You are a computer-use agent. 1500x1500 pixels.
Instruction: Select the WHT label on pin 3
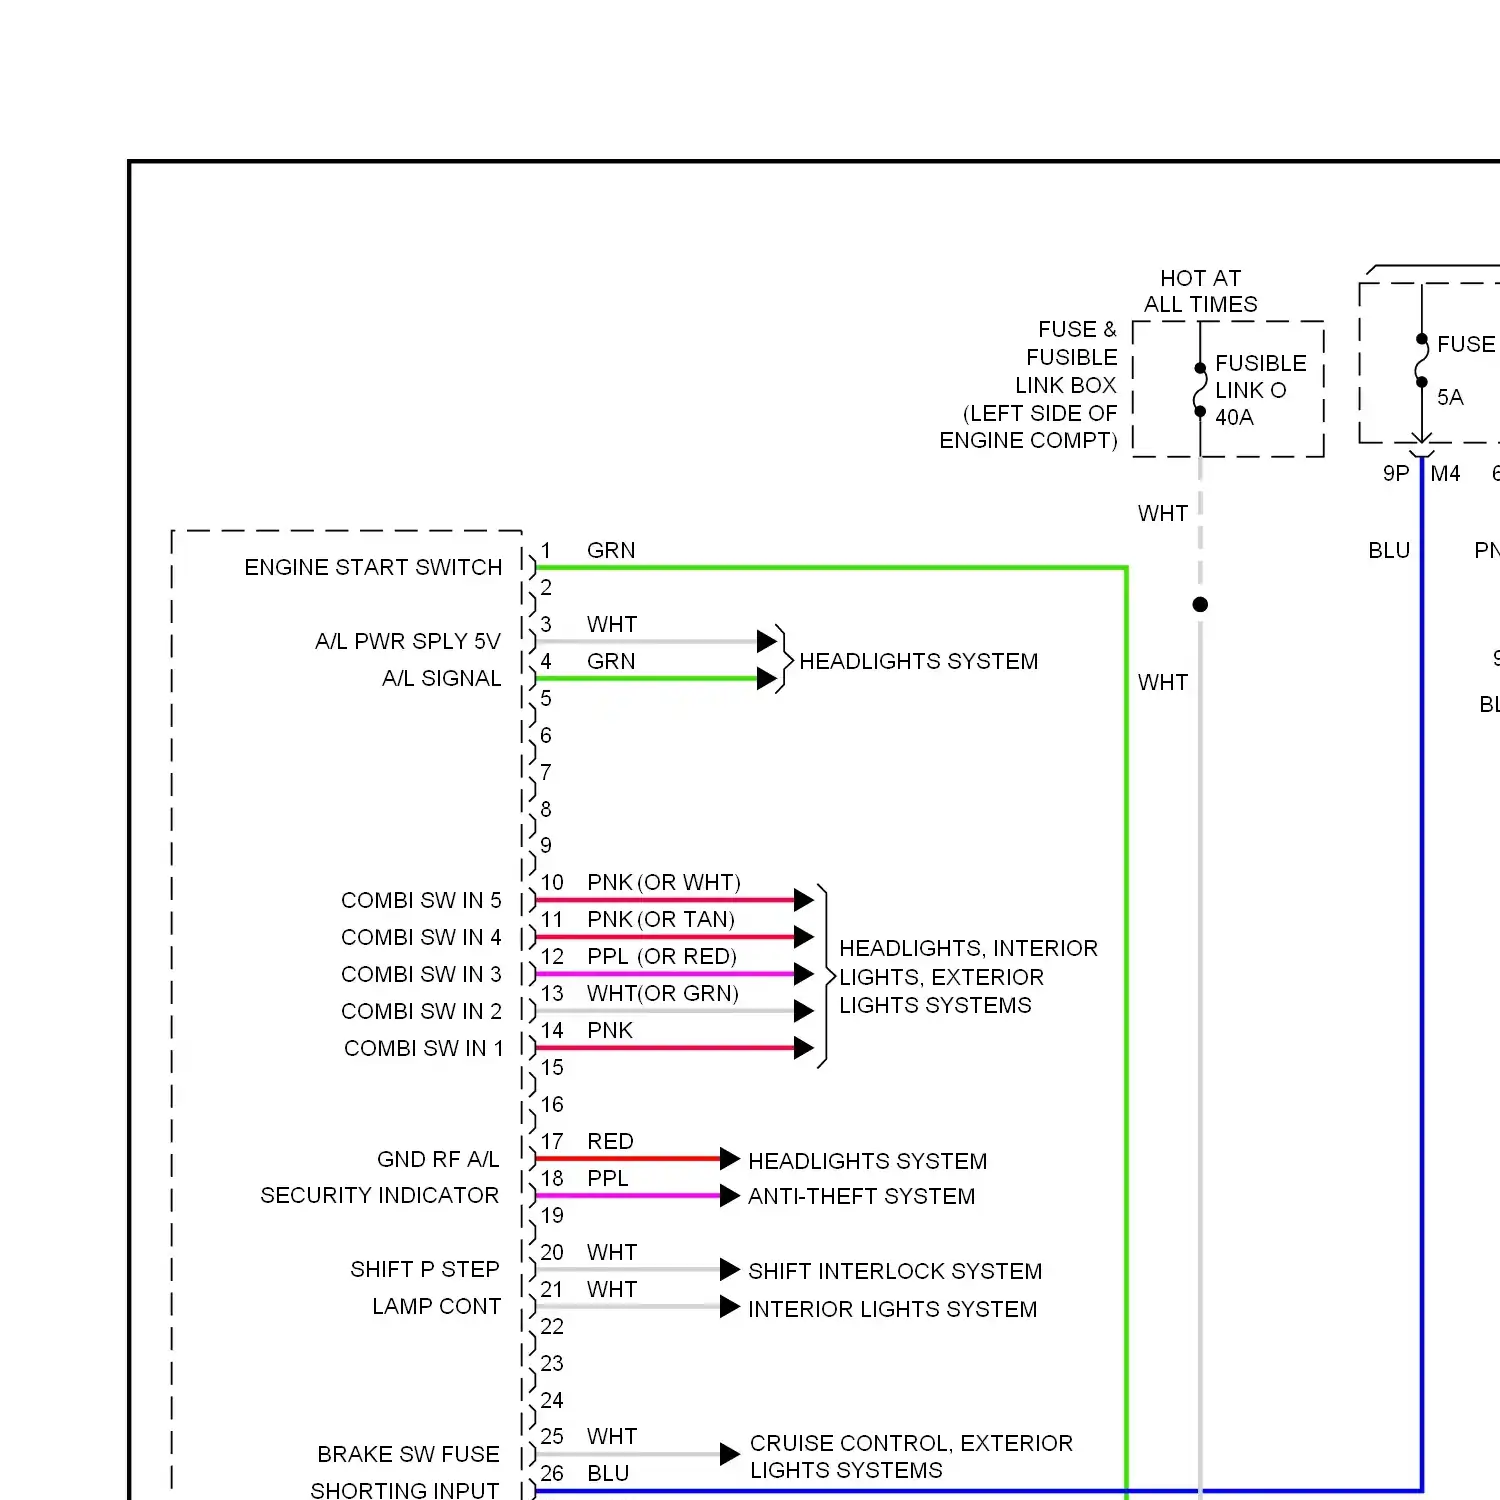click(612, 625)
